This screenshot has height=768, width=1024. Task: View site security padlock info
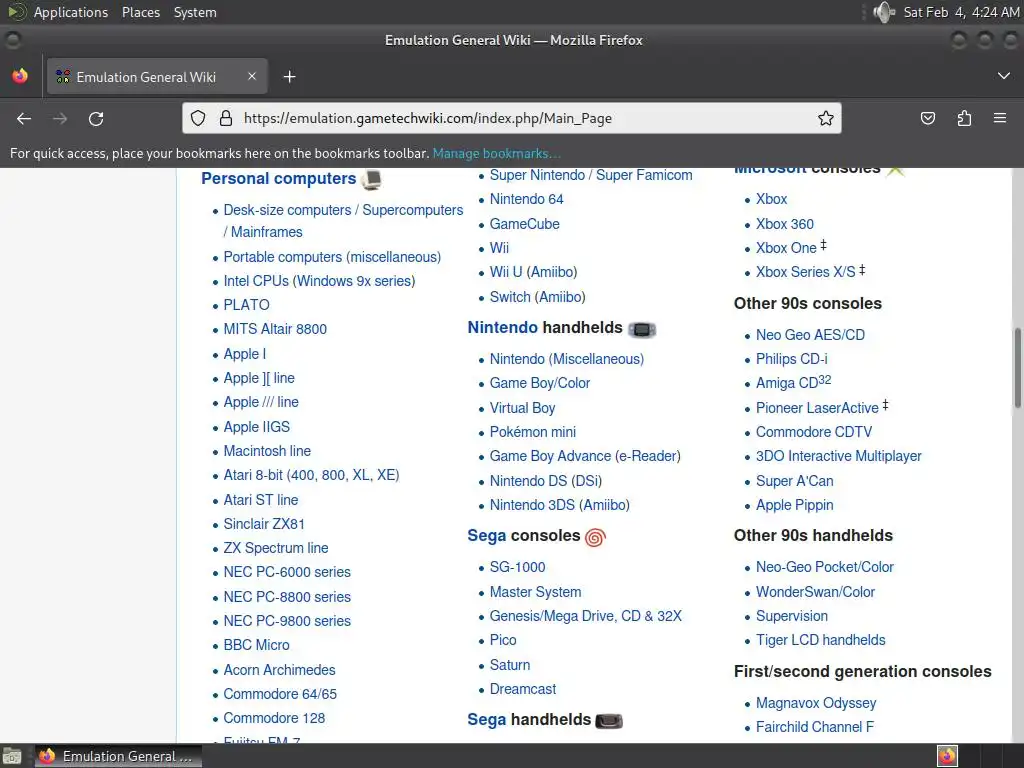tap(226, 118)
